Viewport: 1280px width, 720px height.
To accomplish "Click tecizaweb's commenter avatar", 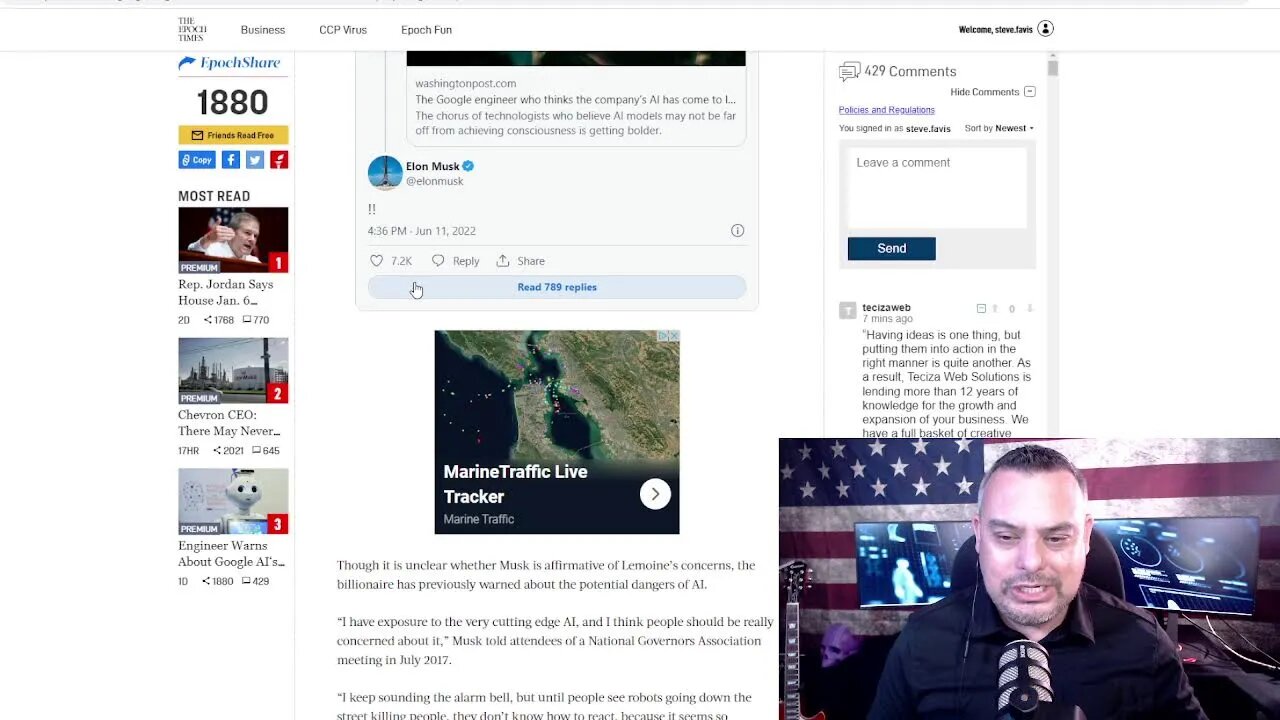I will (x=847, y=311).
